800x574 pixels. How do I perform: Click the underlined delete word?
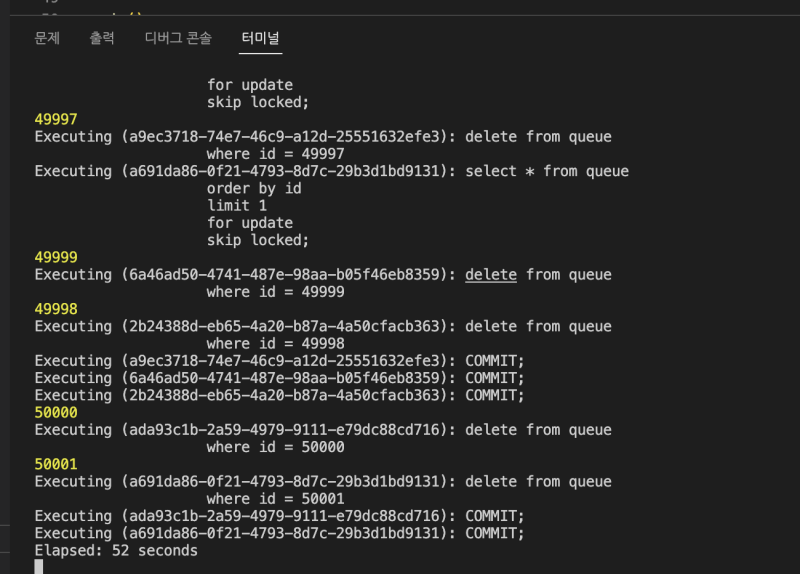(491, 274)
